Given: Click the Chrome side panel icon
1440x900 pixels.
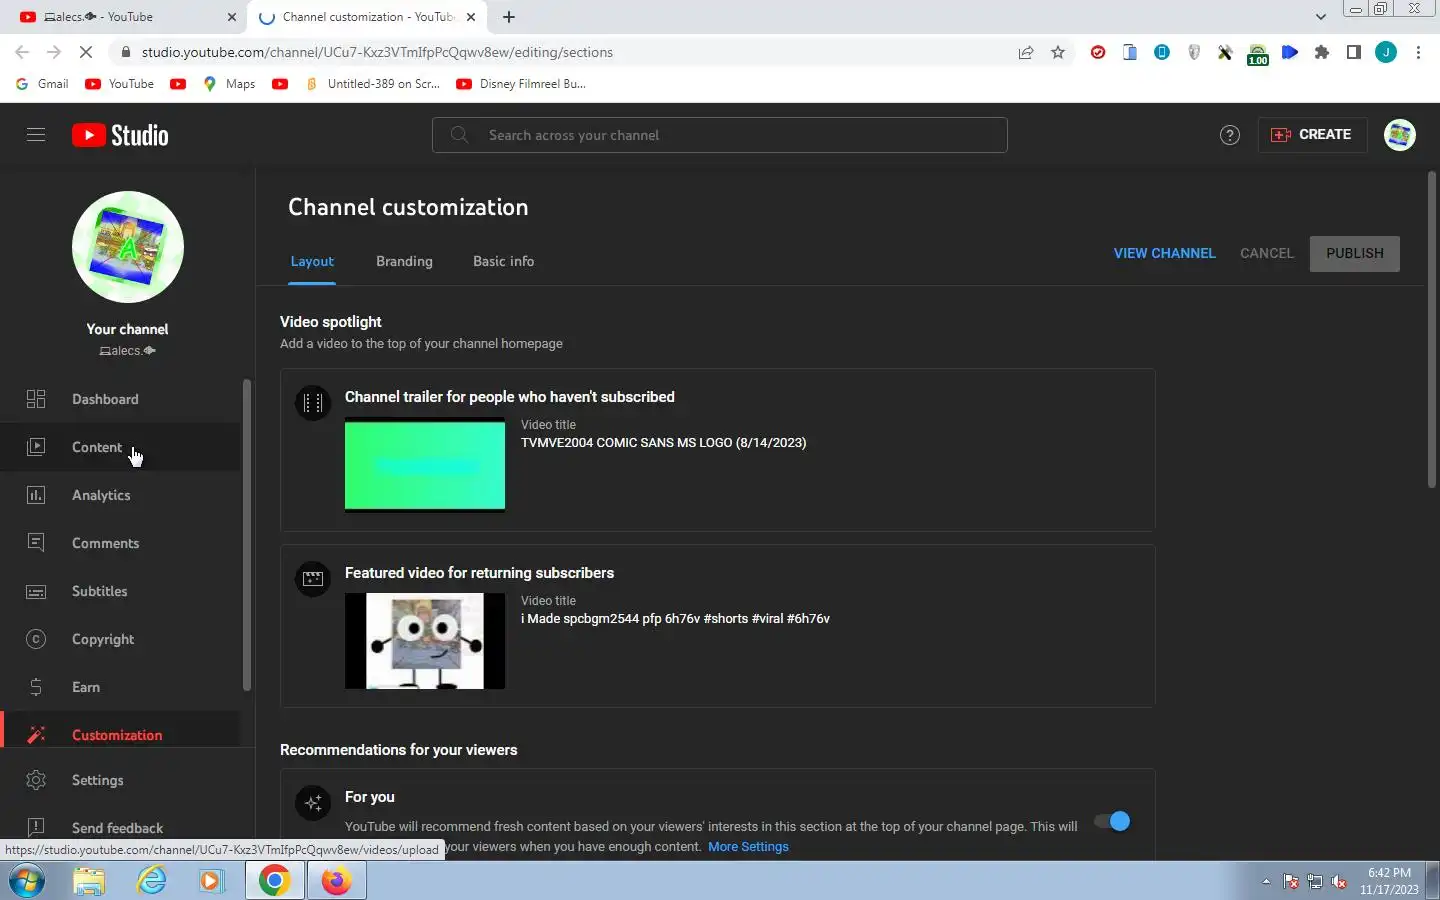Looking at the screenshot, I should pos(1354,52).
